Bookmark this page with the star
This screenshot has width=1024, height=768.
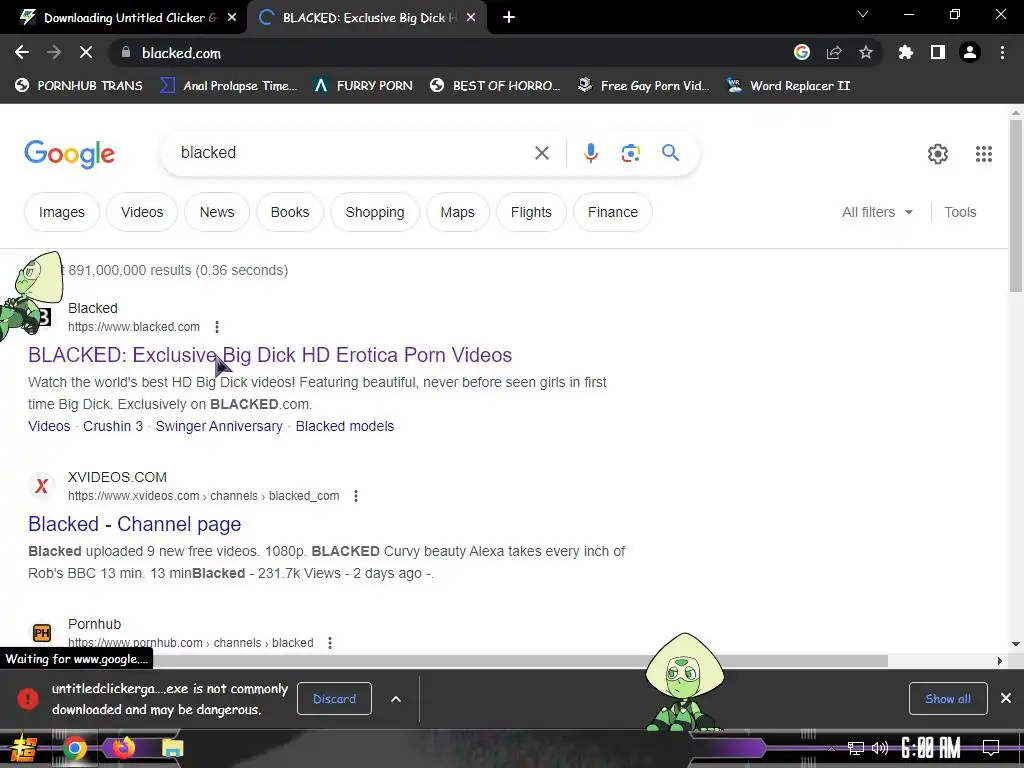pyautogui.click(x=866, y=53)
